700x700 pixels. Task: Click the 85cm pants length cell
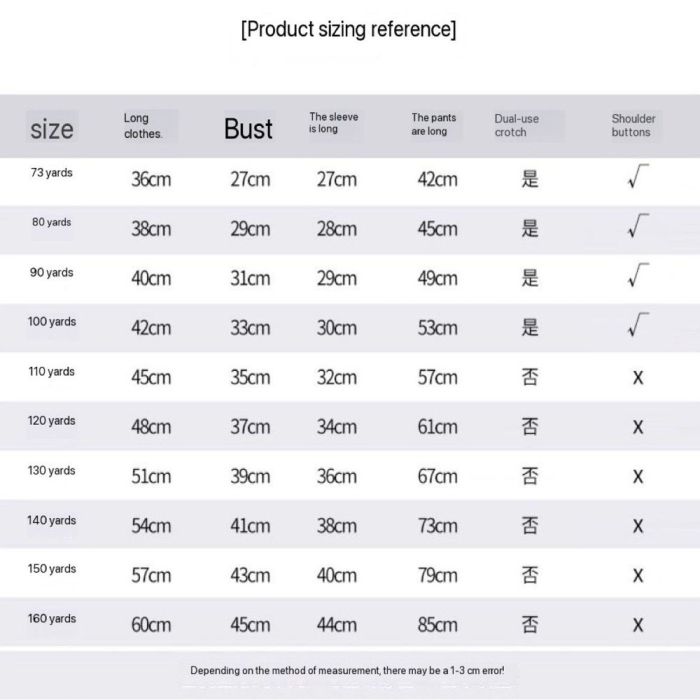[437, 626]
